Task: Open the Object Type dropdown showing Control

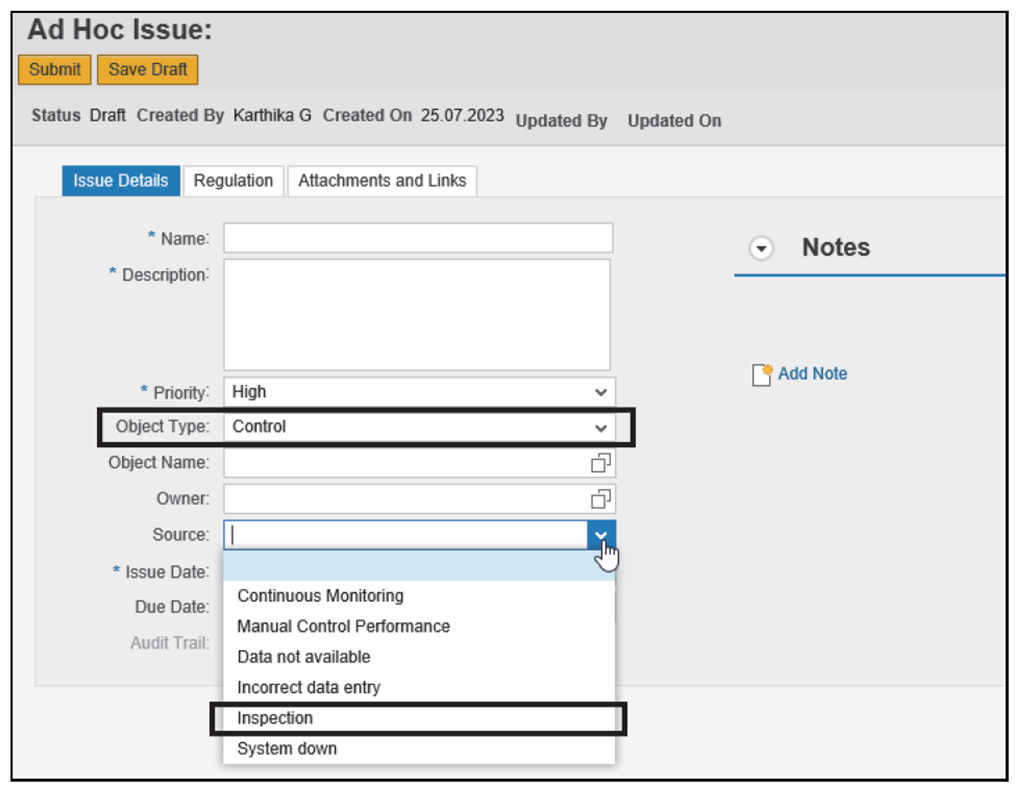Action: pos(420,427)
